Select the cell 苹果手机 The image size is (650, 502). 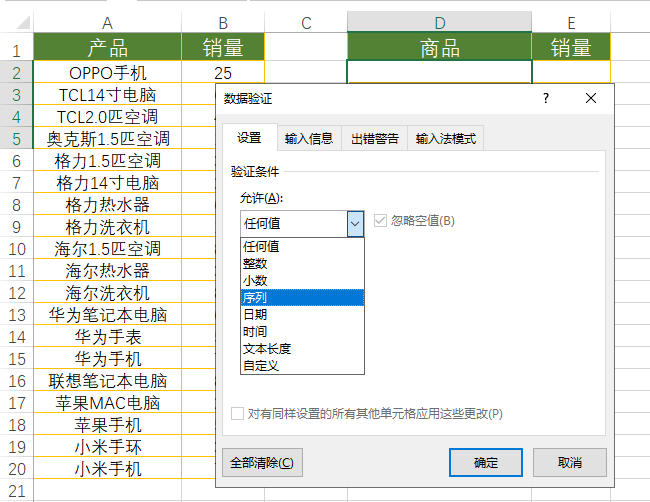(107, 424)
